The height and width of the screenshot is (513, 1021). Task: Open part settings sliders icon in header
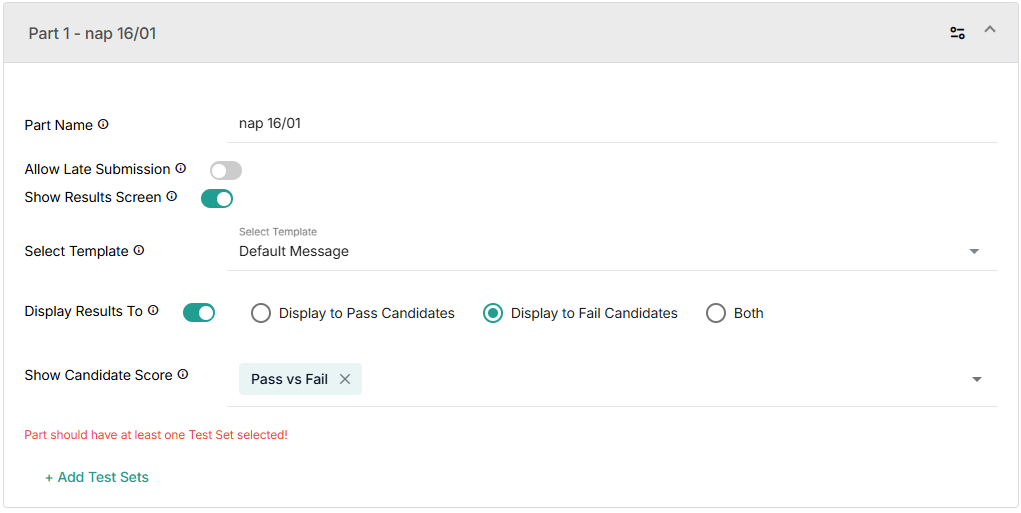tap(957, 33)
